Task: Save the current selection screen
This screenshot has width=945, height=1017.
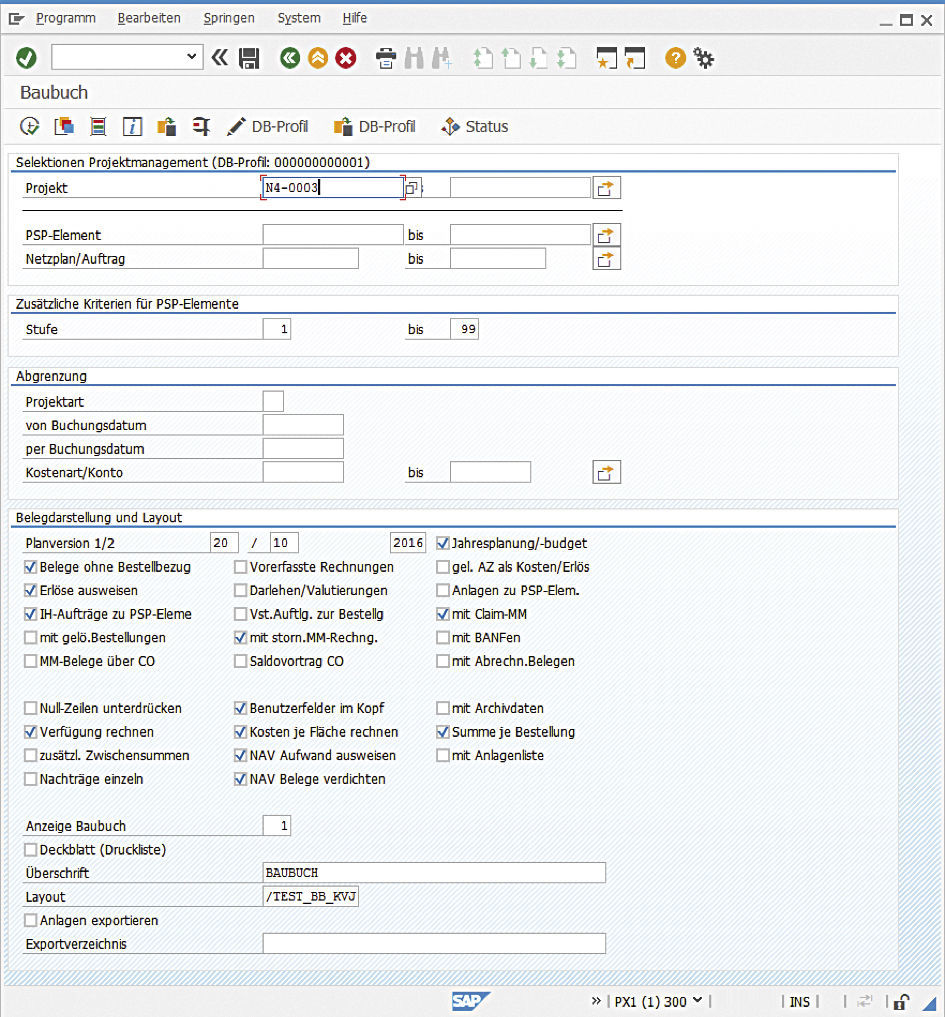Action: tap(249, 58)
